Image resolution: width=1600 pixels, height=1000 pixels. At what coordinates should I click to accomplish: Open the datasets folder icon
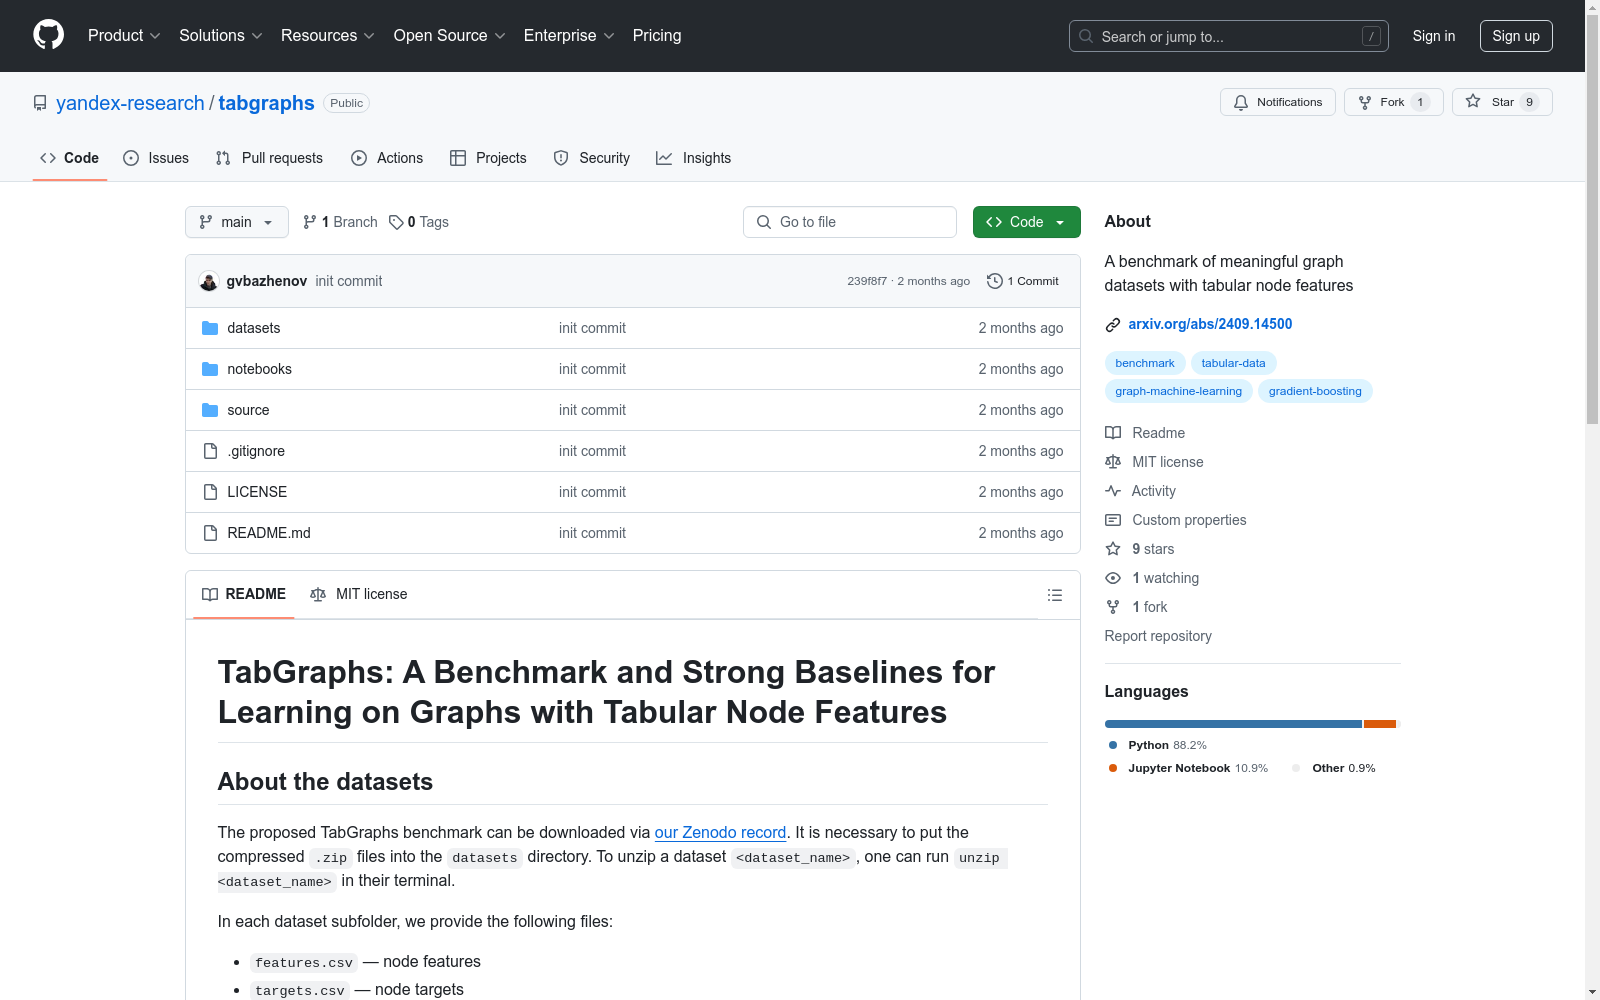click(x=210, y=328)
